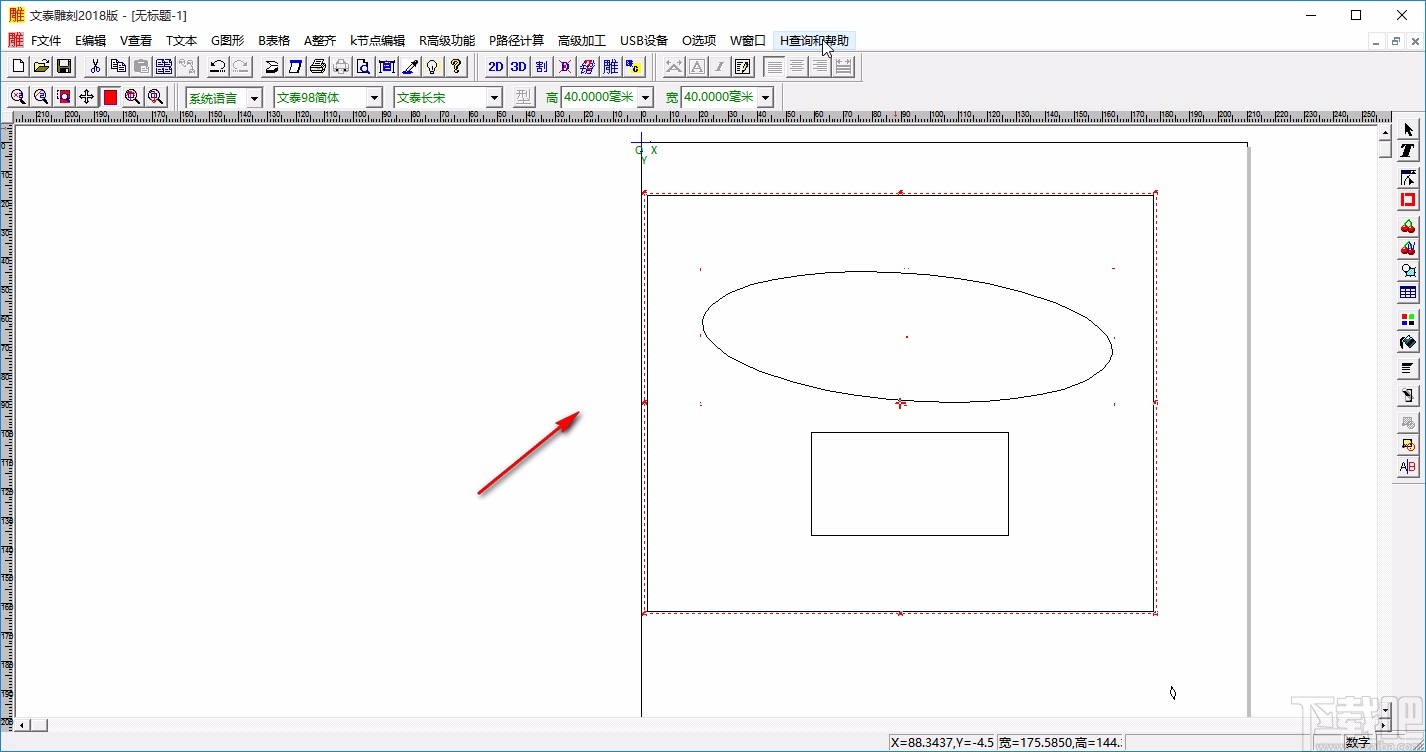This screenshot has height=752, width=1426.
Task: Create a new document with the blank page icon
Action: pos(18,67)
